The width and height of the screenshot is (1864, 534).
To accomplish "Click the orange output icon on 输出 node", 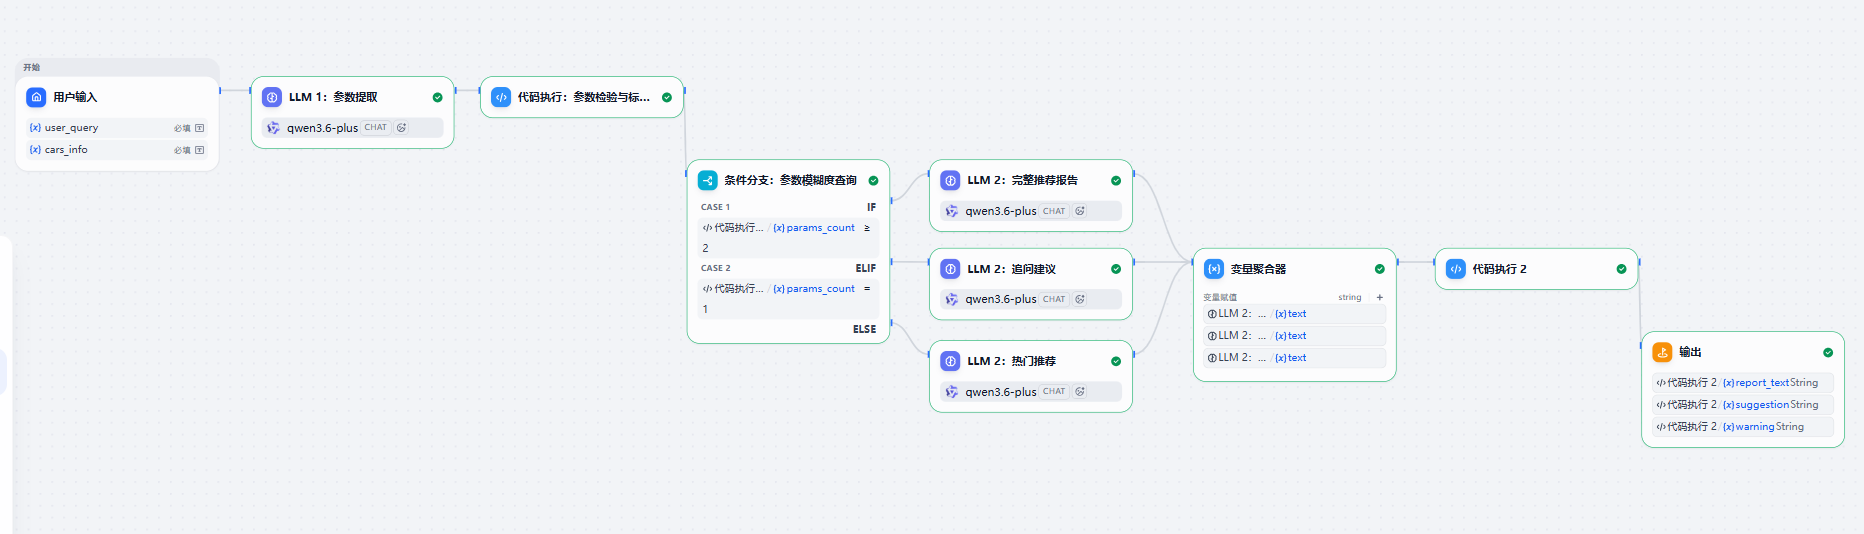I will tap(1662, 352).
